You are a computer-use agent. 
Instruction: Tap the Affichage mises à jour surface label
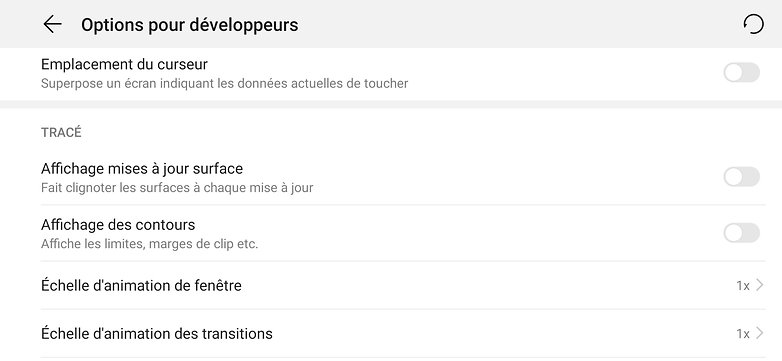pos(142,169)
